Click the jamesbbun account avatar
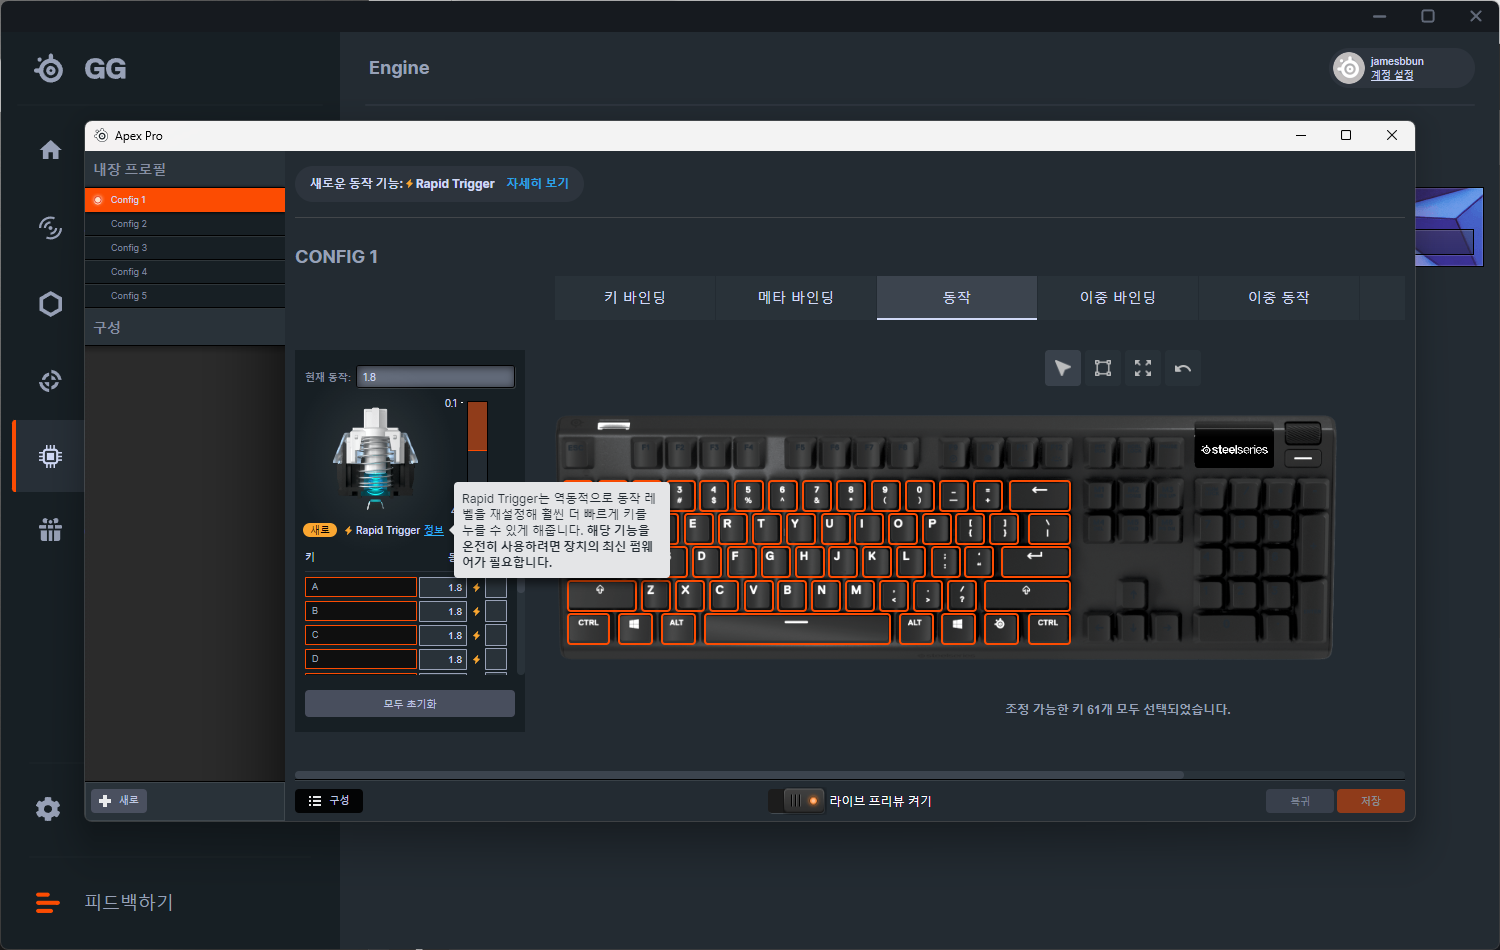This screenshot has width=1500, height=950. tap(1349, 68)
